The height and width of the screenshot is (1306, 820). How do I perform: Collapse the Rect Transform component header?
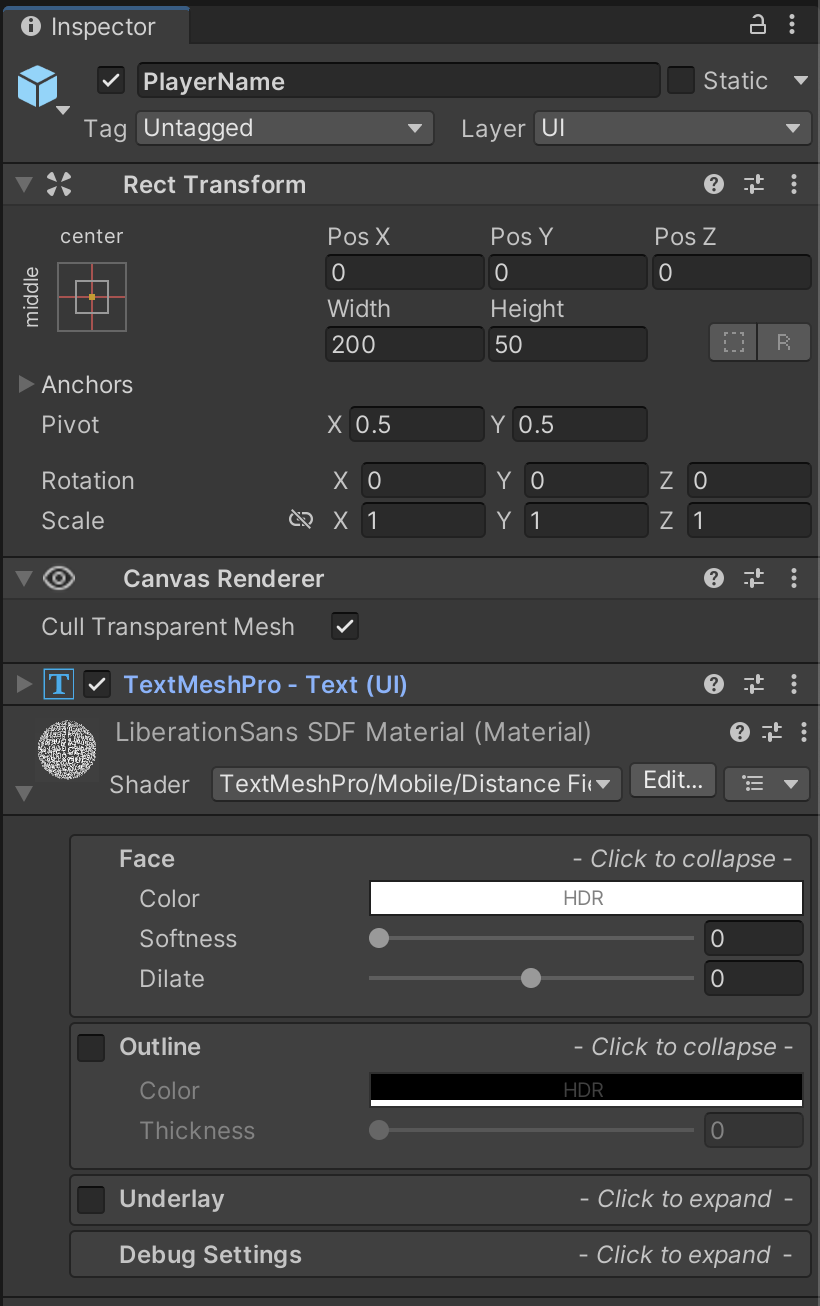pyautogui.click(x=26, y=185)
